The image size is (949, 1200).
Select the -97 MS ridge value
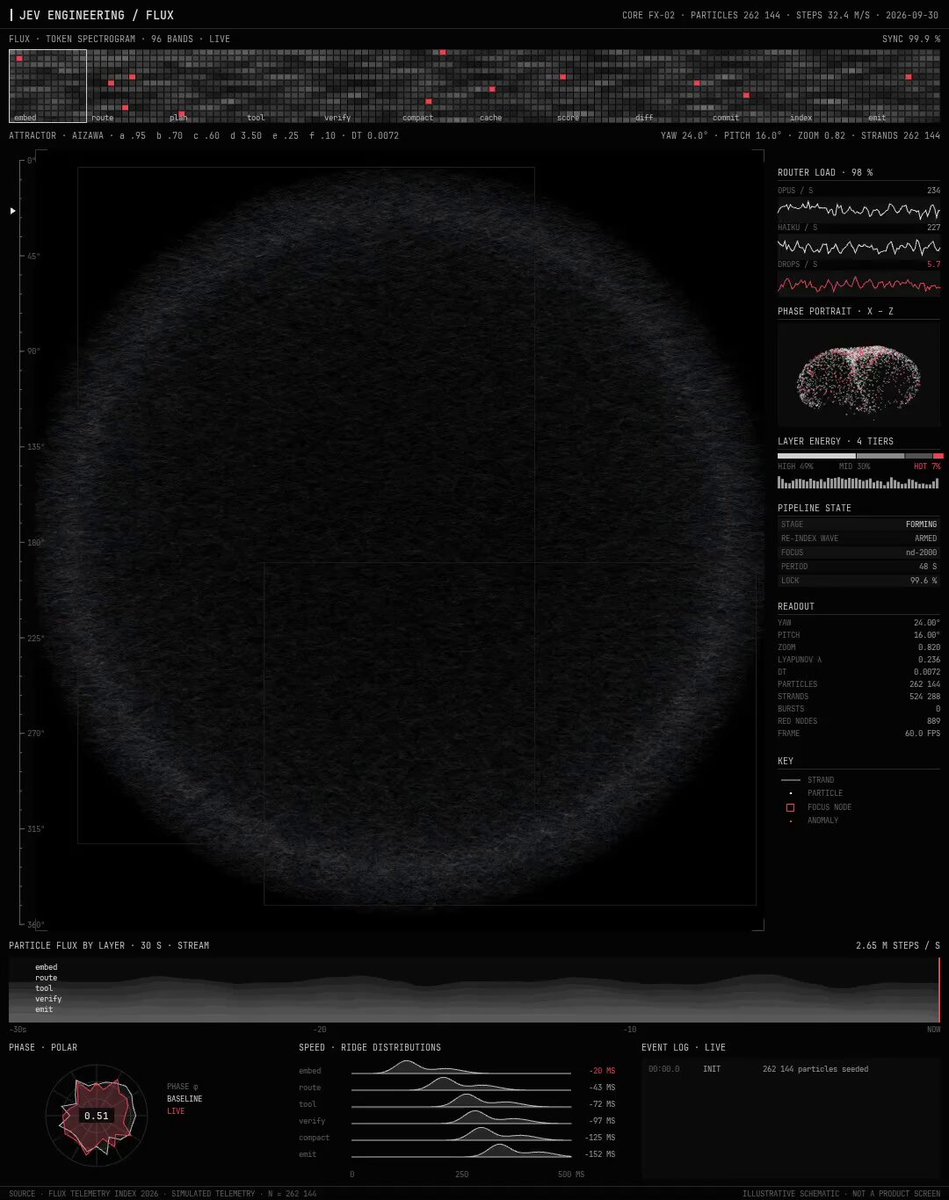[601, 1121]
